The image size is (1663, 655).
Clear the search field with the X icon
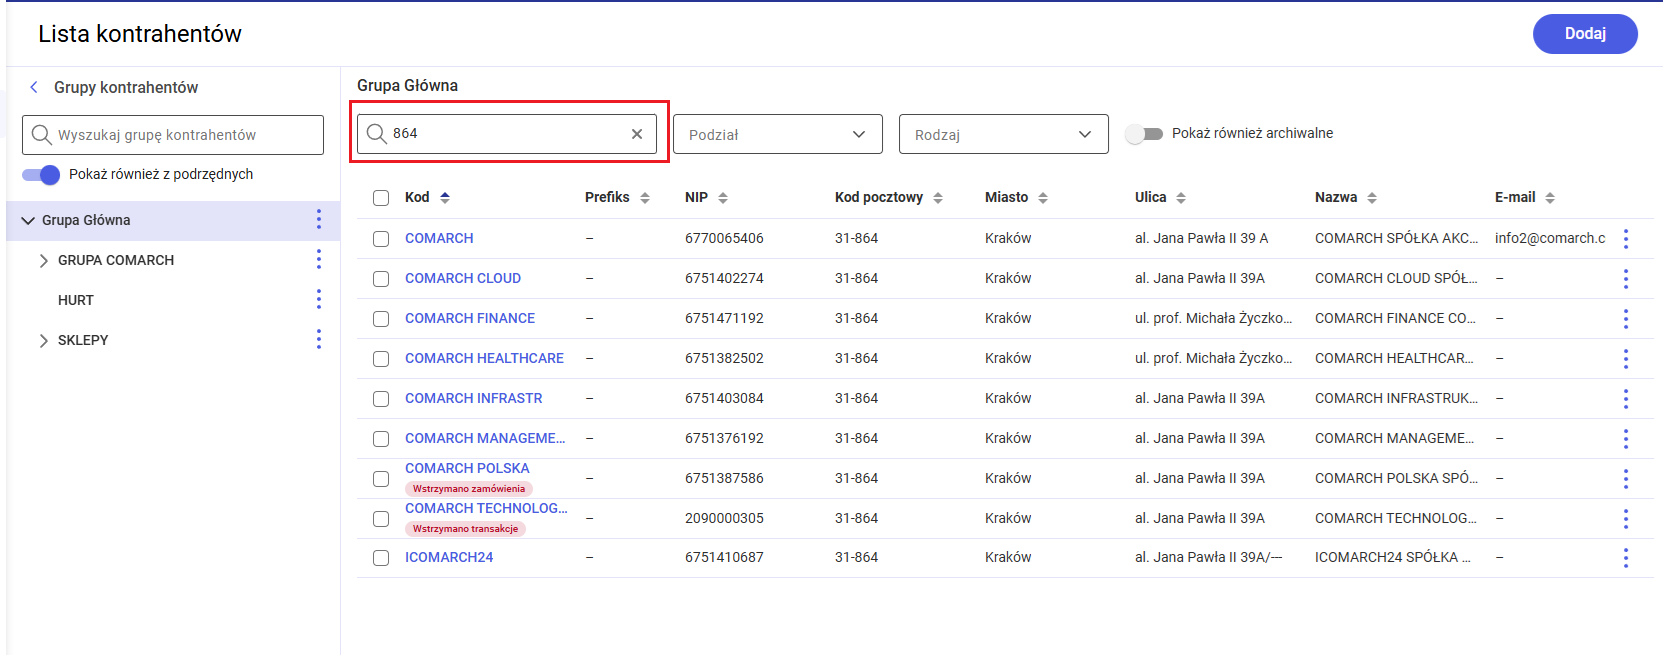[x=636, y=134]
